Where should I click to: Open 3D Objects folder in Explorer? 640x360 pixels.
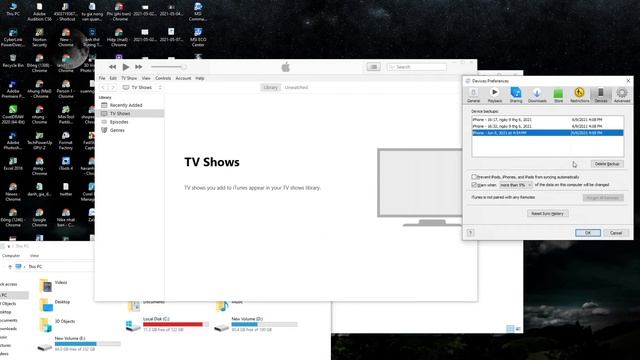click(x=57, y=324)
